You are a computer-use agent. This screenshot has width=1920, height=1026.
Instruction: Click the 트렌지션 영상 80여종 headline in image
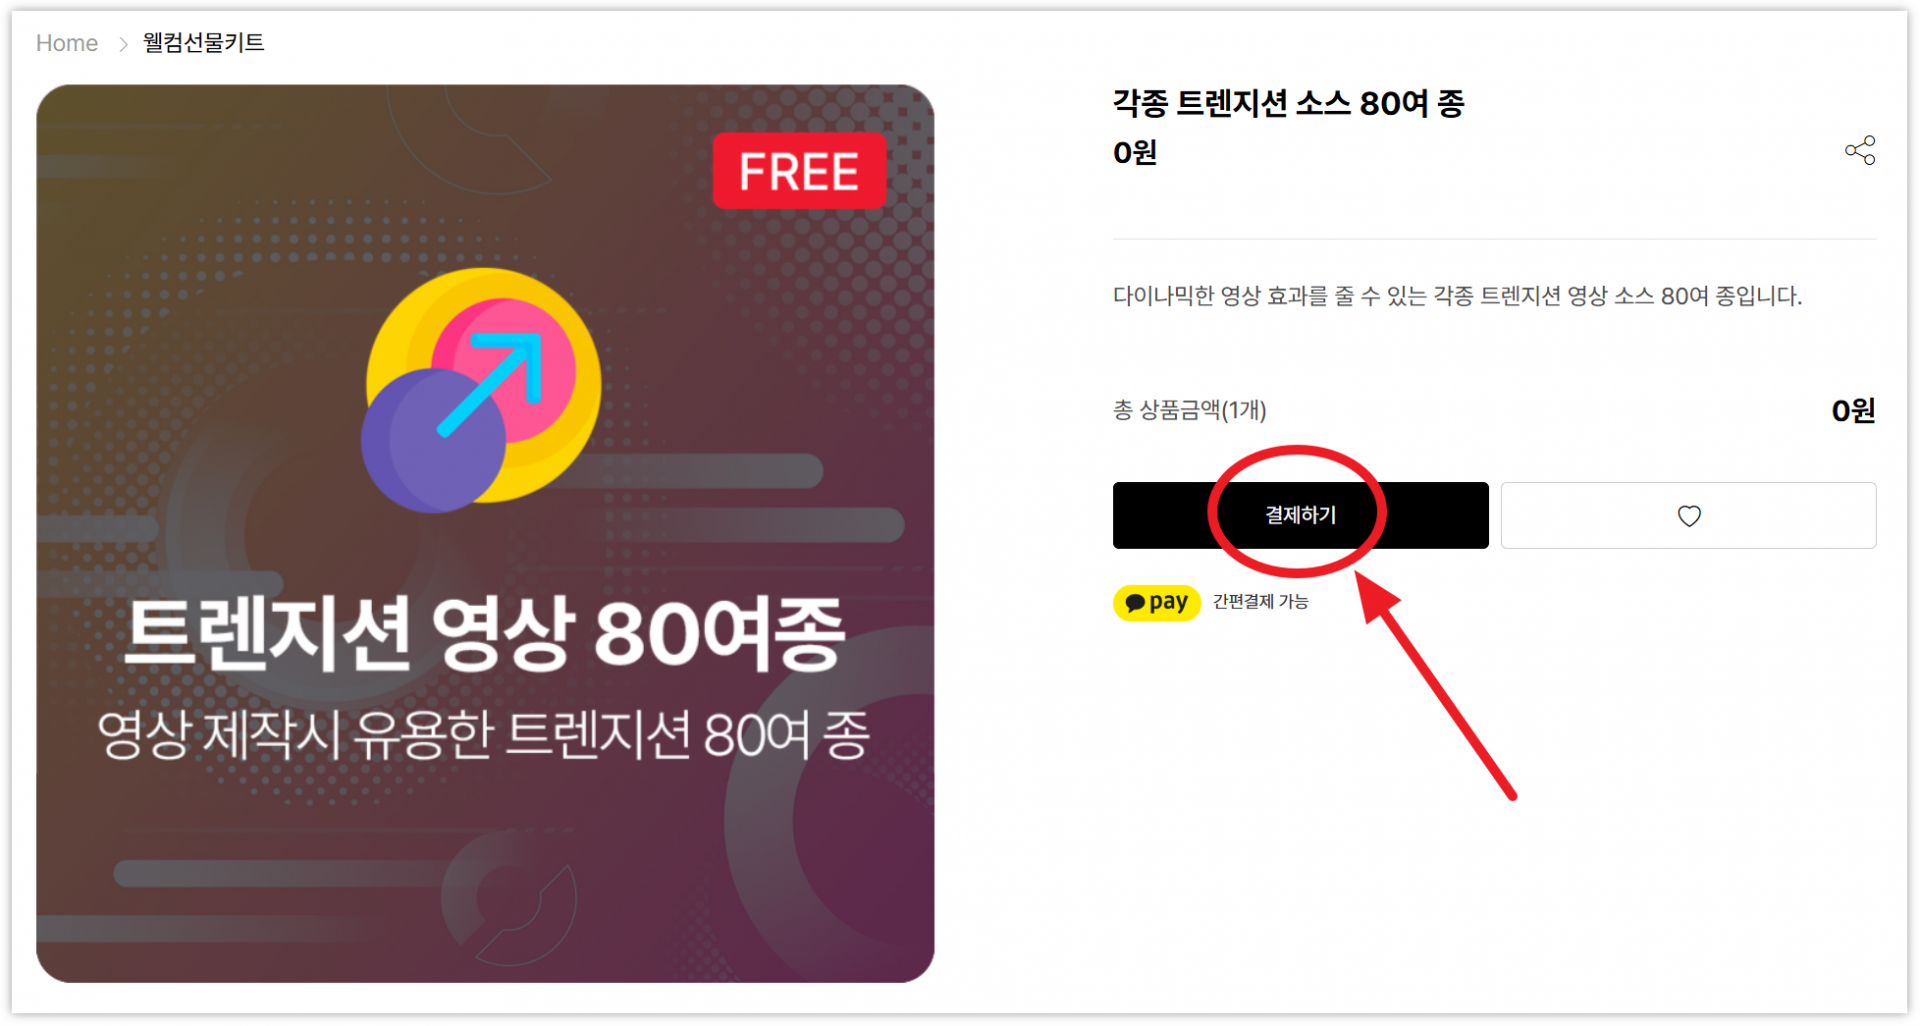pos(485,633)
